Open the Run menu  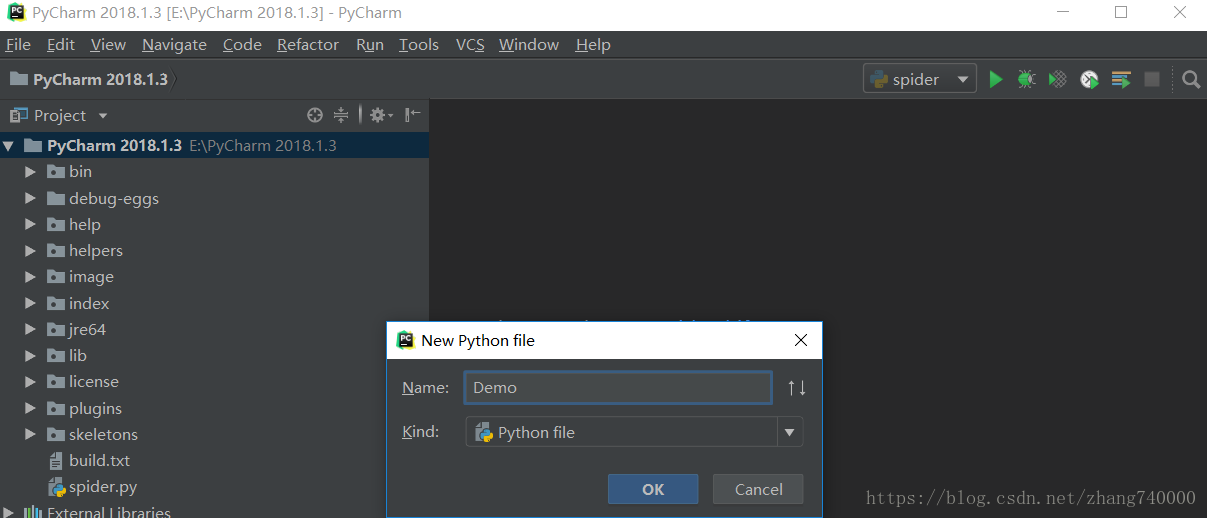point(370,45)
